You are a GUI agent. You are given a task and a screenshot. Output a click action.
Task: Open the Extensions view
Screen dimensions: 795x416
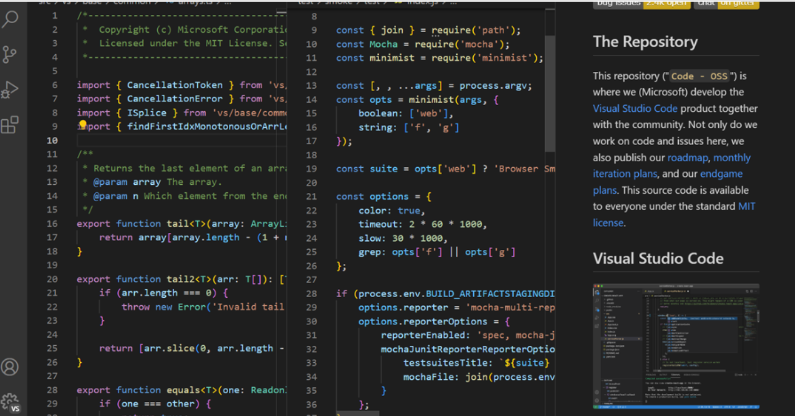[x=11, y=125]
